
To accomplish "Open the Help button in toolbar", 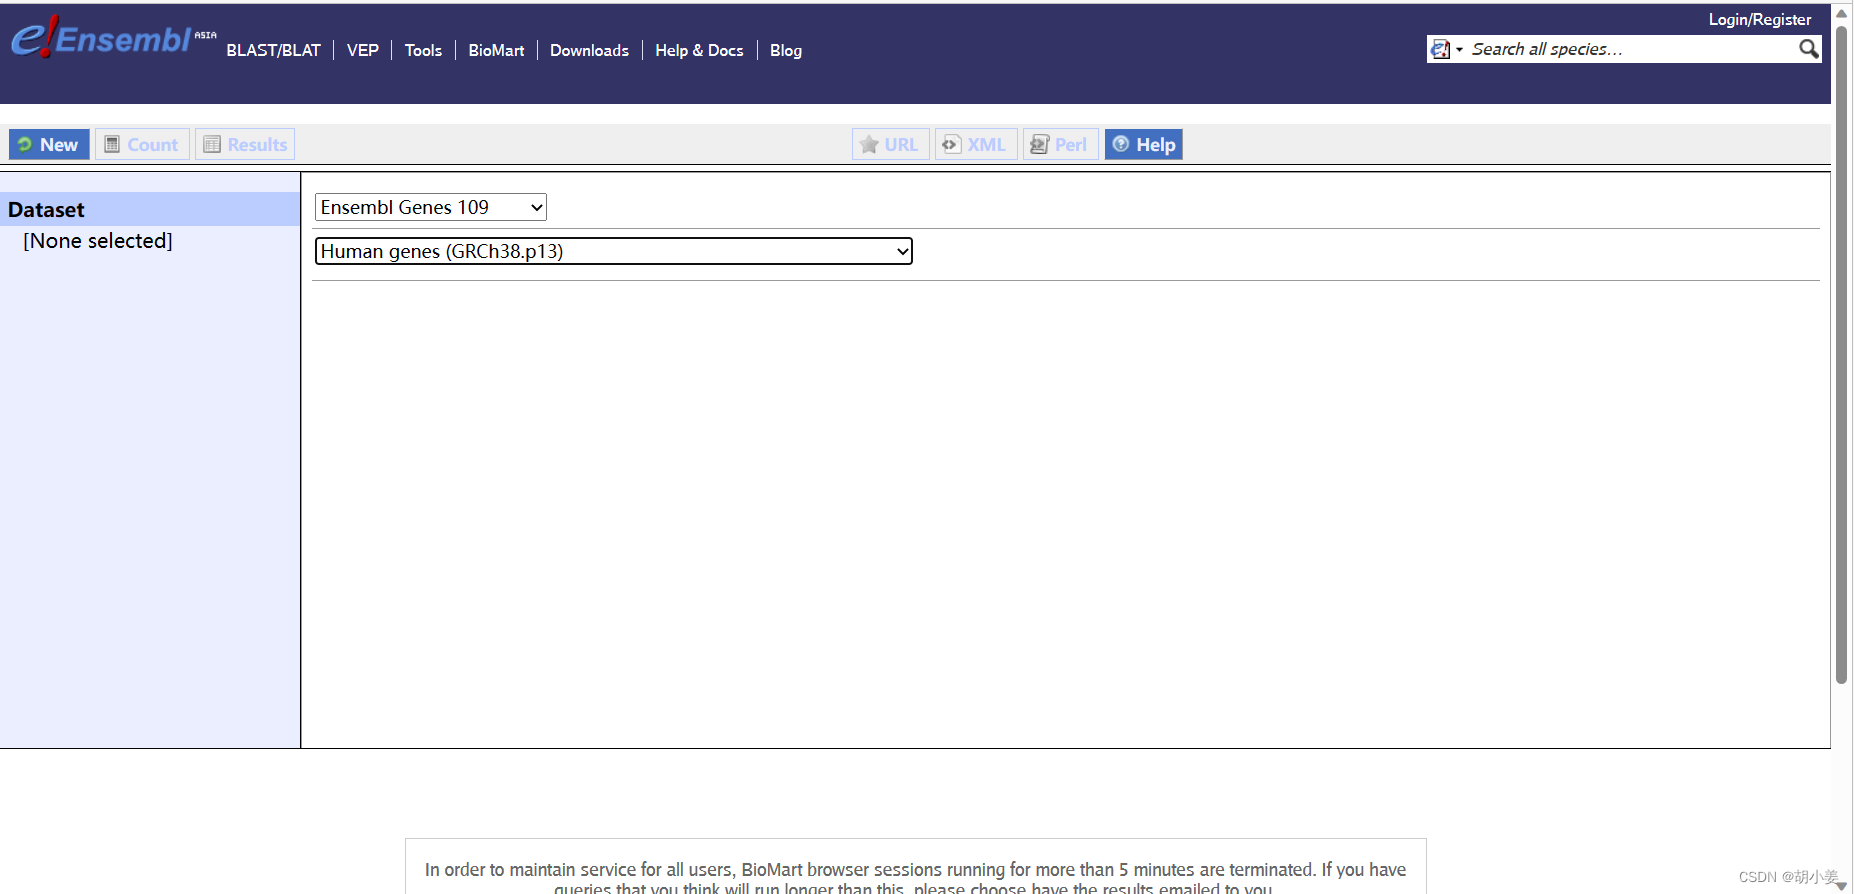I will coord(1143,144).
